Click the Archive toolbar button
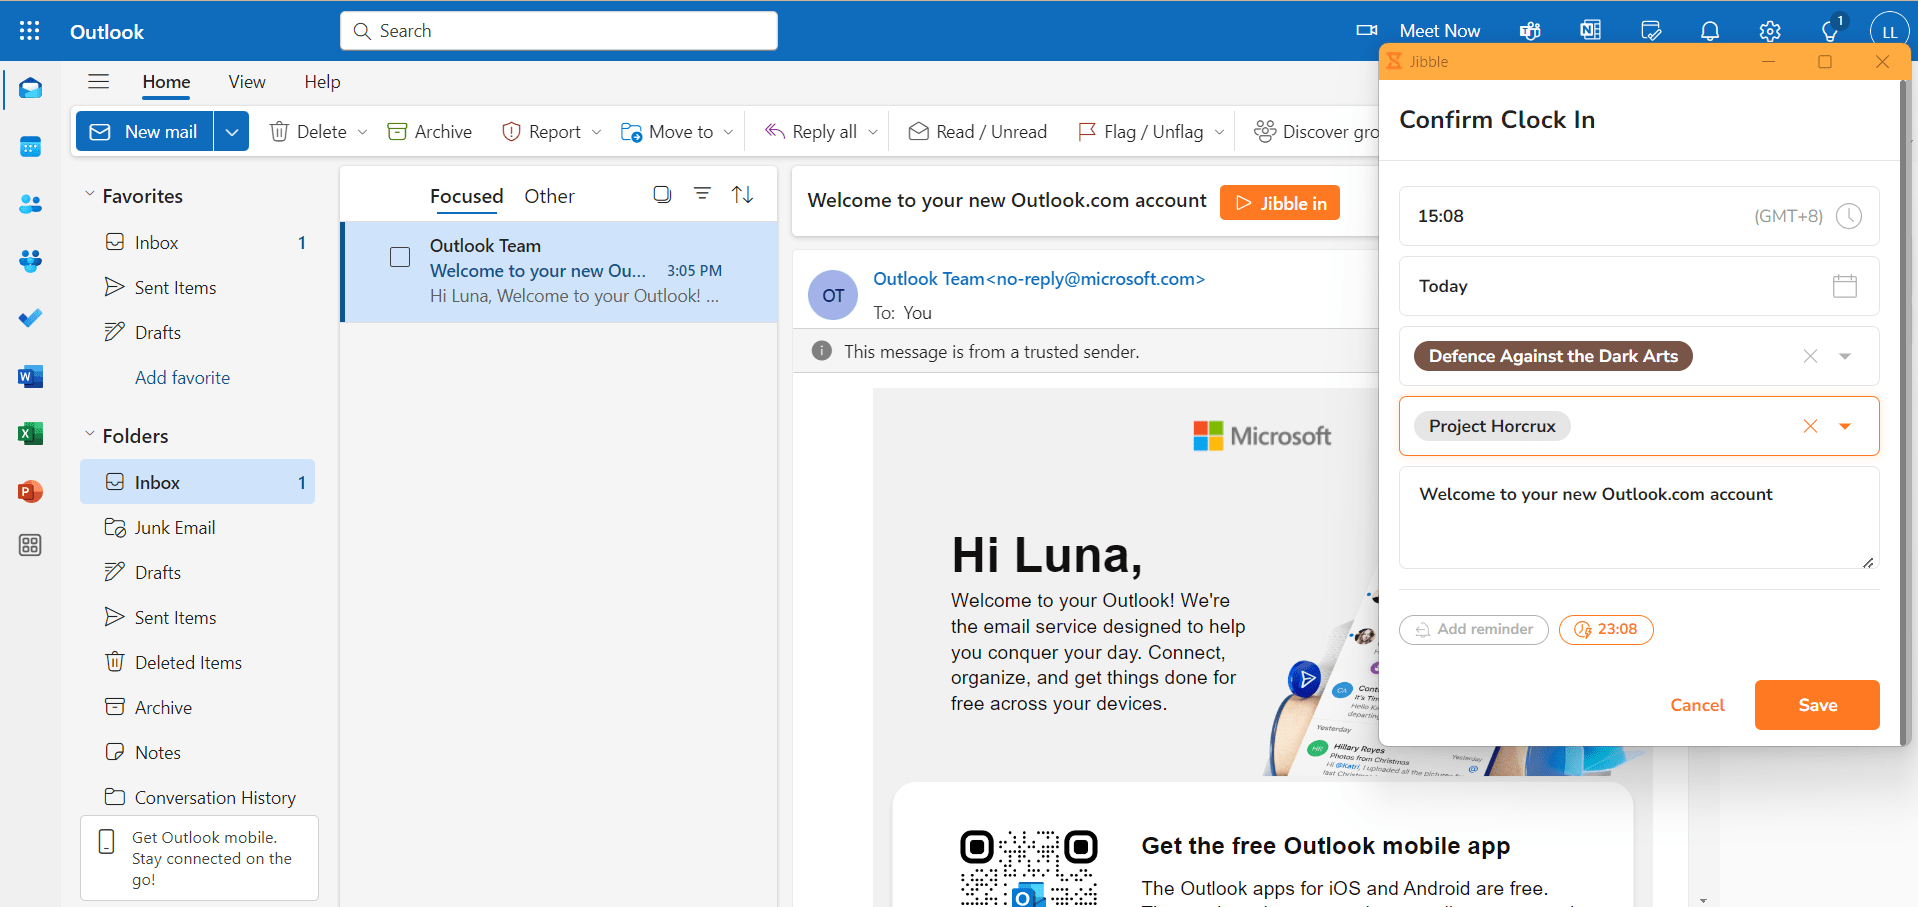1918x907 pixels. click(x=429, y=132)
